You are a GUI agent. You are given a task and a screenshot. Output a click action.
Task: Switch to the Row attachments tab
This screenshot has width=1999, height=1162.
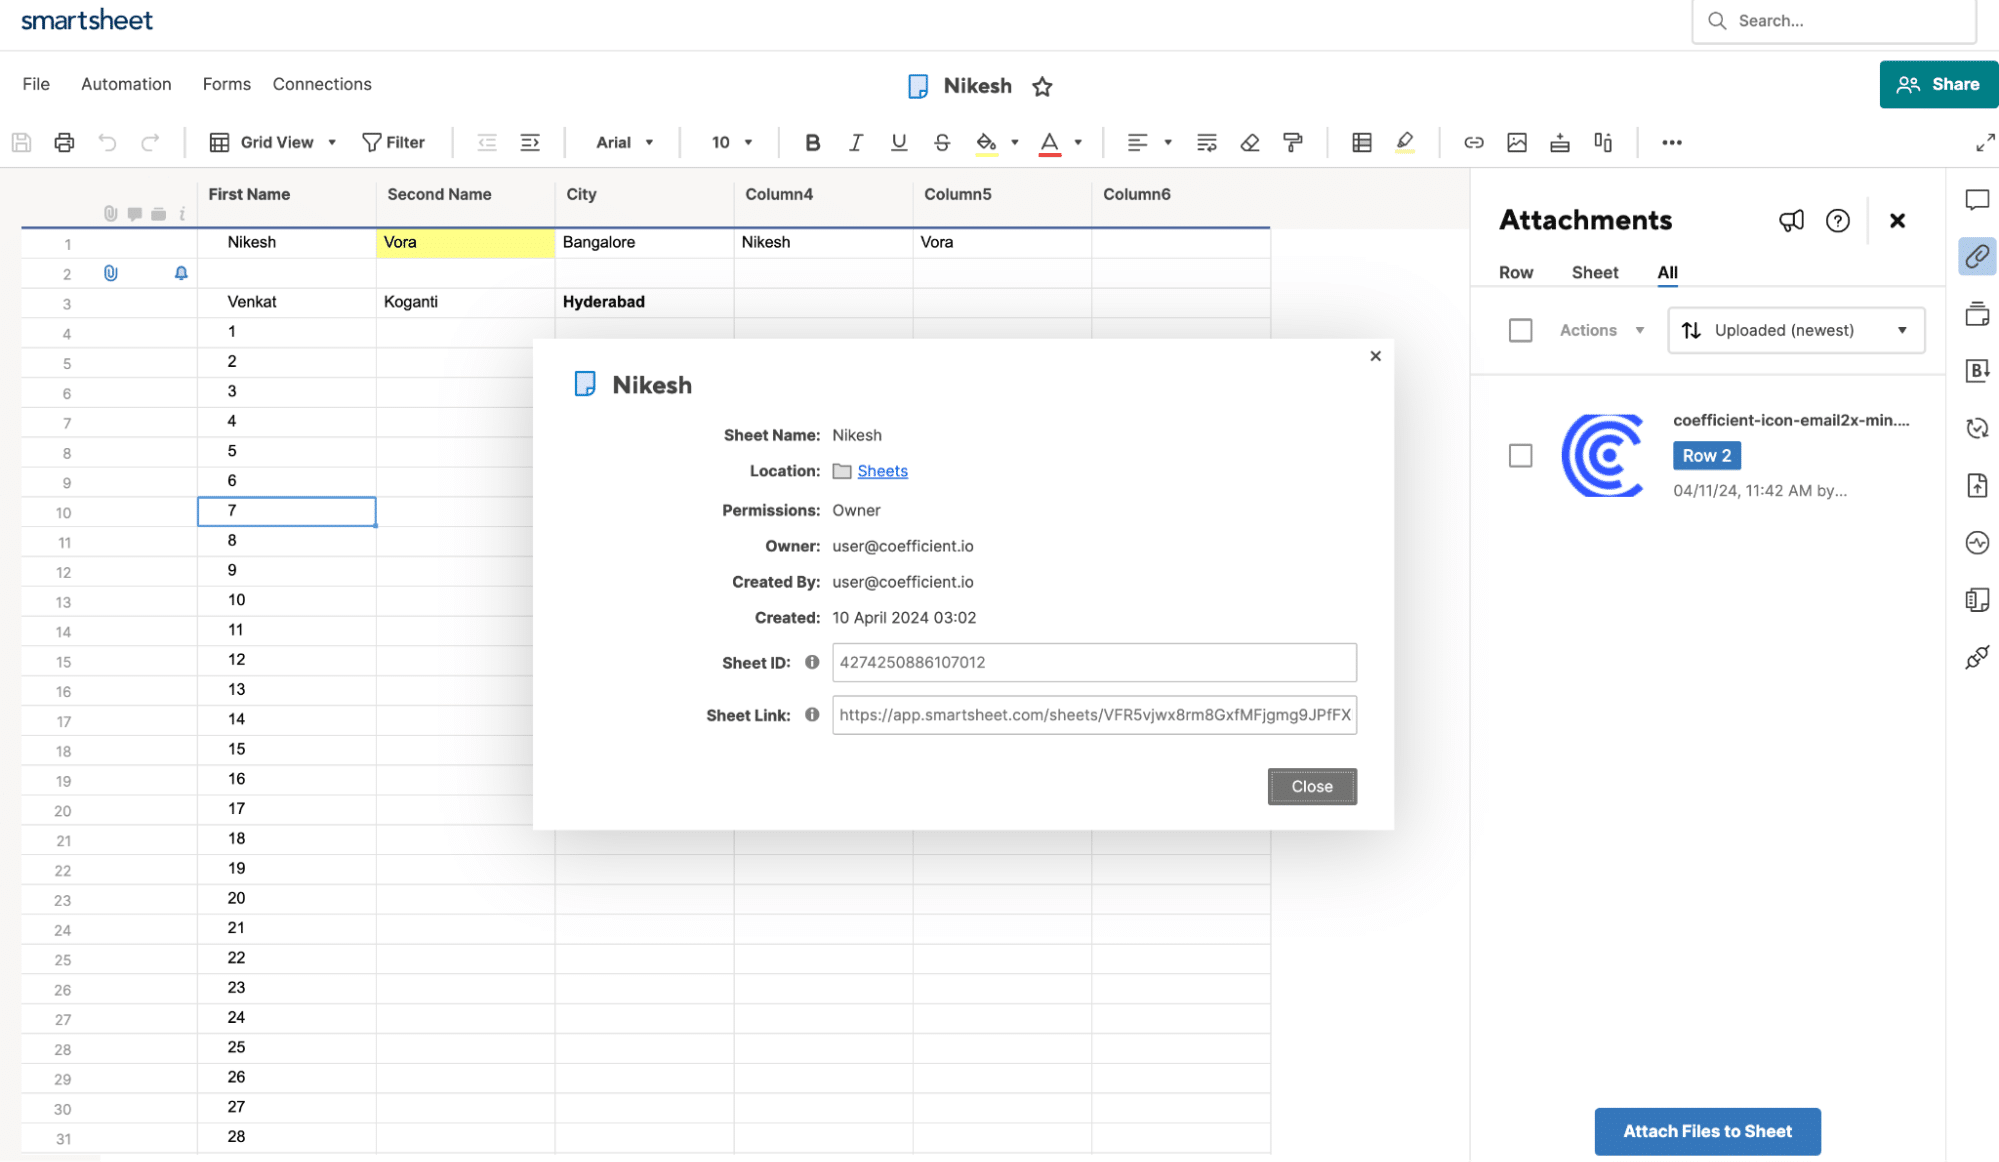pyautogui.click(x=1516, y=272)
